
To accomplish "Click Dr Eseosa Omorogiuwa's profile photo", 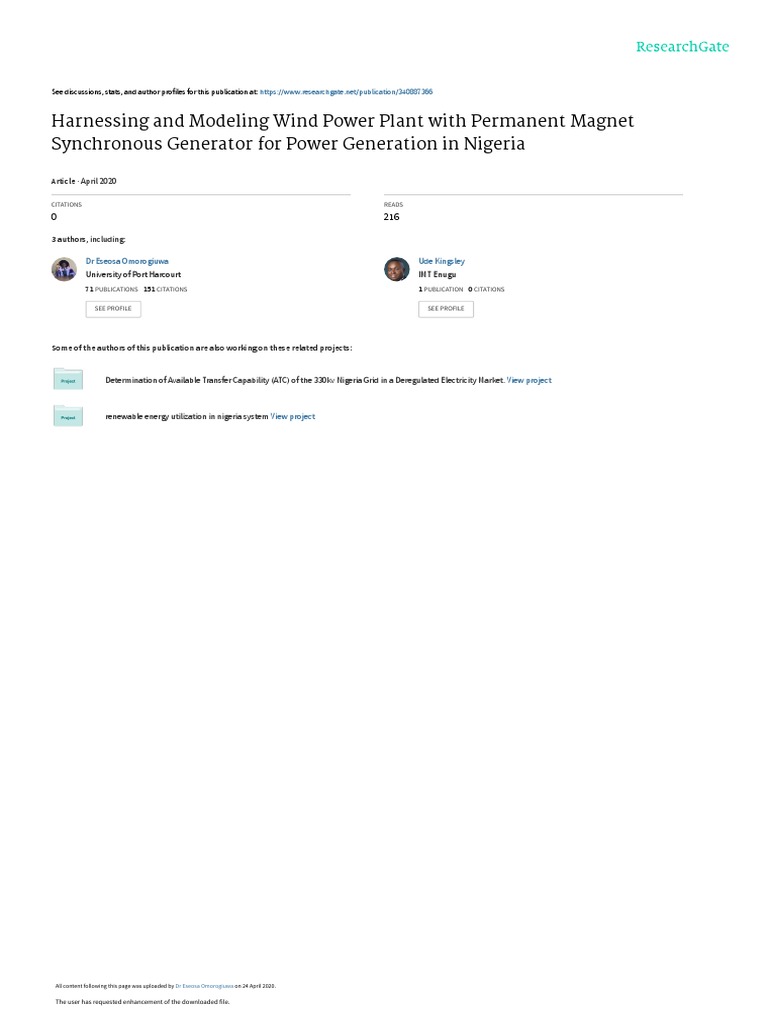I will 64,269.
